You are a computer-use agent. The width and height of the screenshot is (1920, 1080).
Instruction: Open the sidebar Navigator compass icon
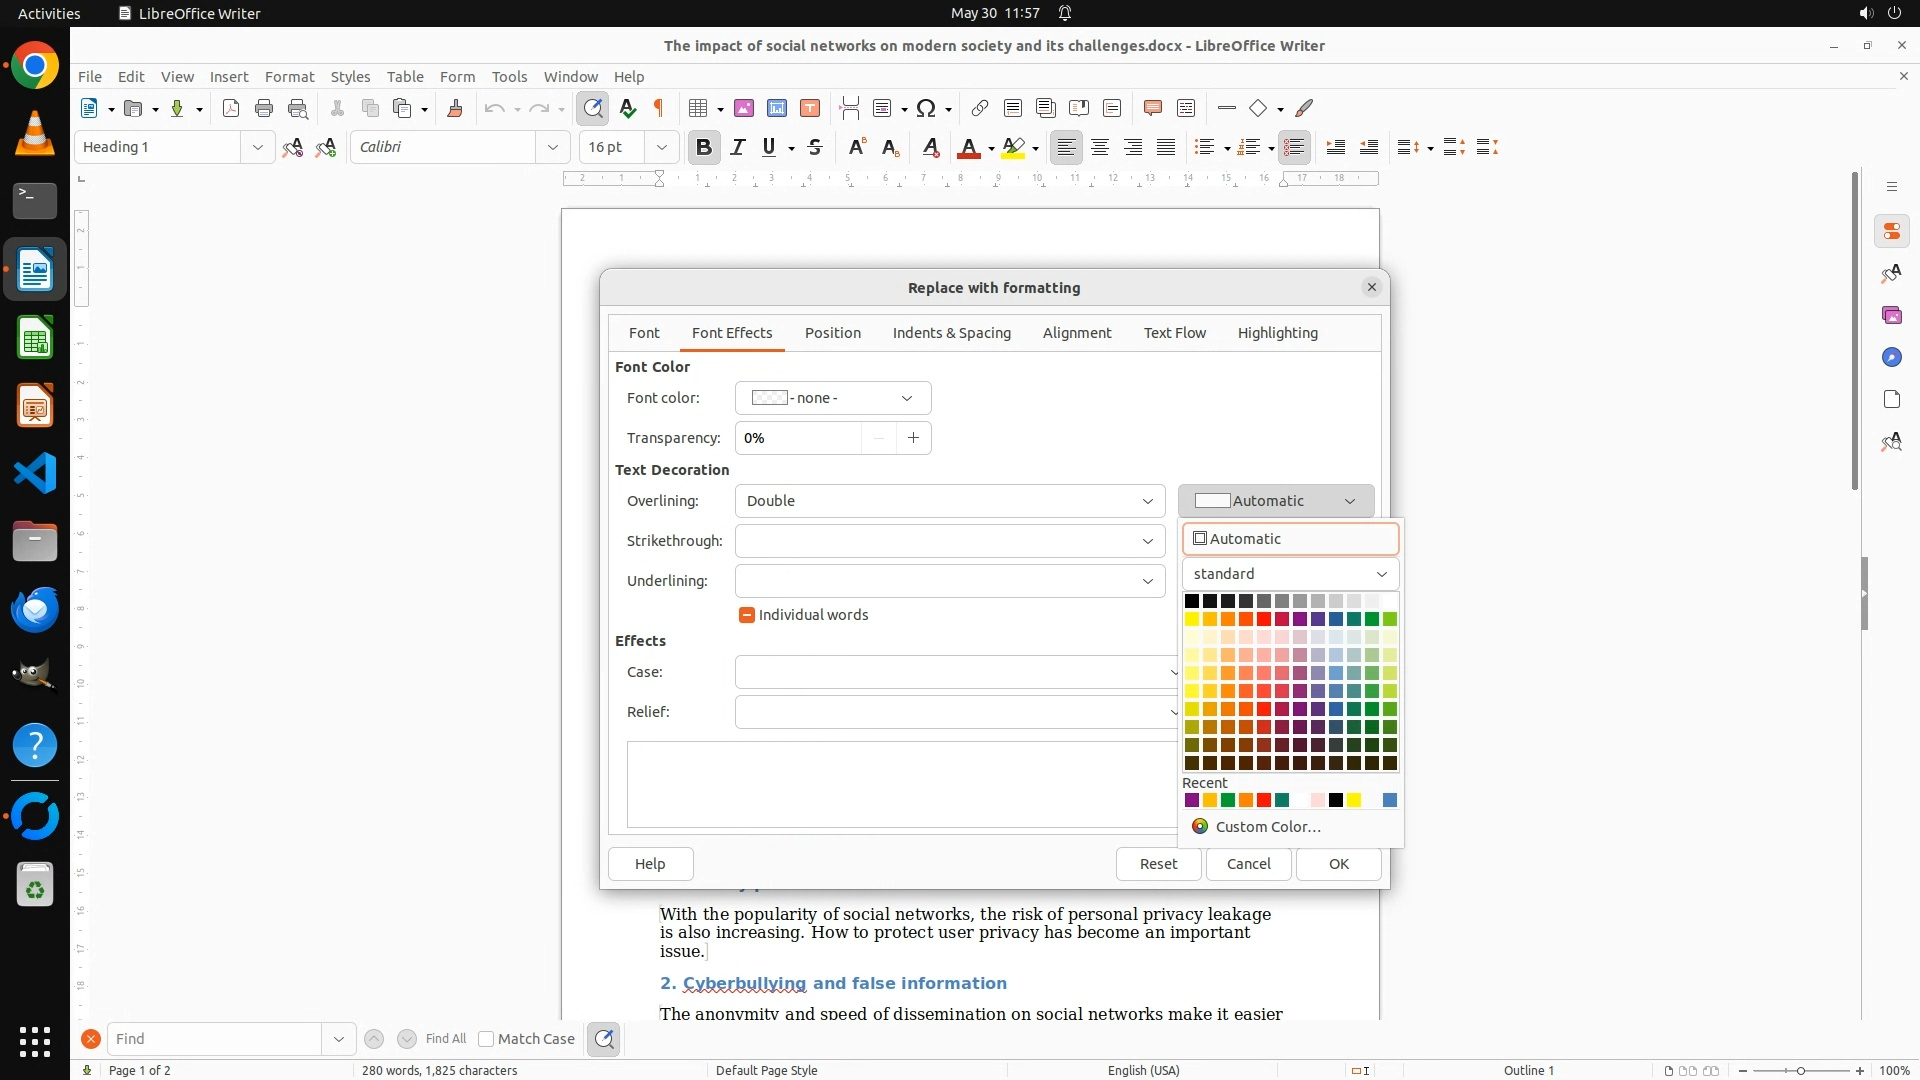[1891, 357]
